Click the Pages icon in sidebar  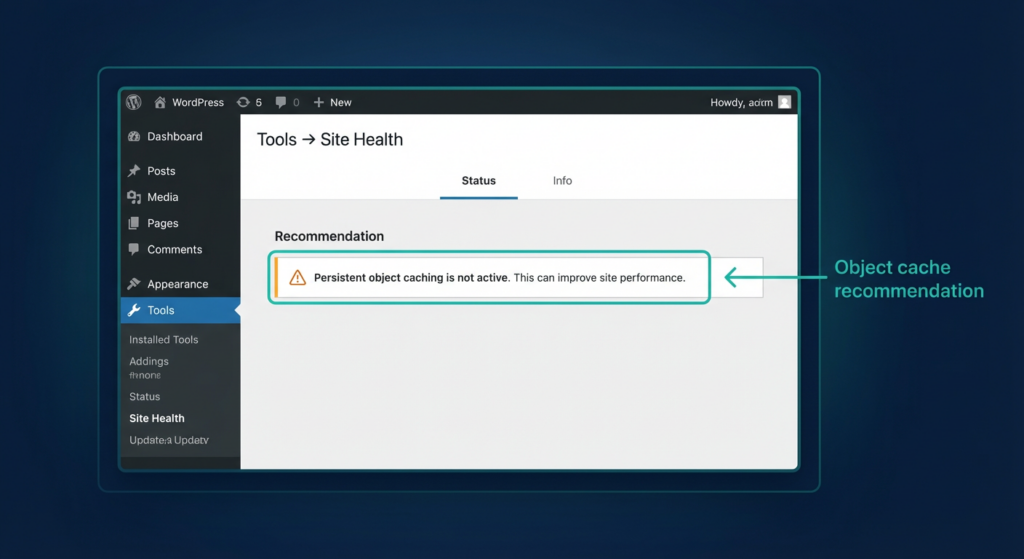[134, 224]
